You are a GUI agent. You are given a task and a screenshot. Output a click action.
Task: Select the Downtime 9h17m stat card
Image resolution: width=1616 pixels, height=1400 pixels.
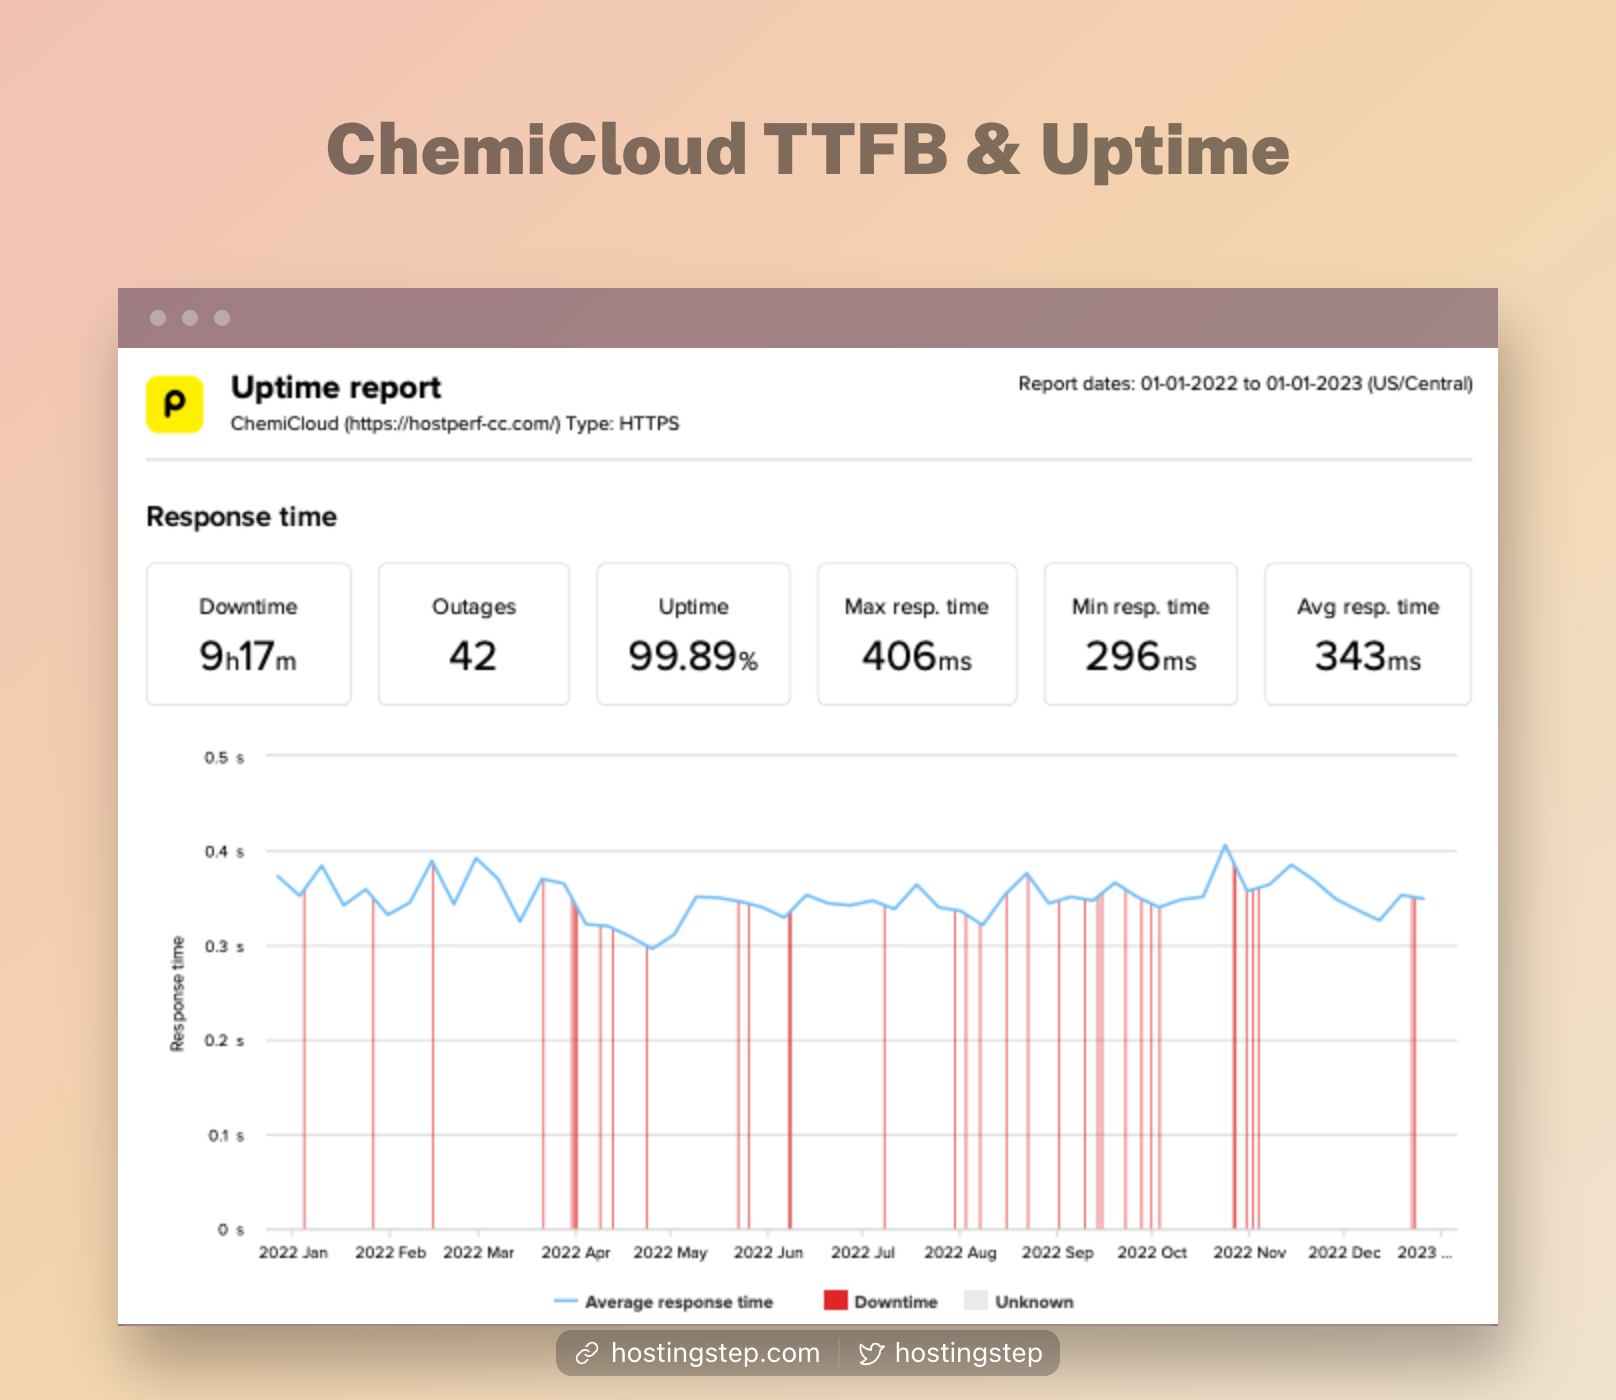coord(249,634)
